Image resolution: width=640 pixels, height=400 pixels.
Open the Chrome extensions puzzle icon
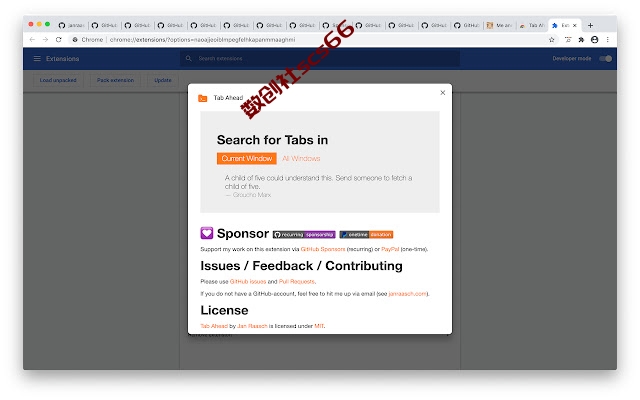(x=581, y=40)
